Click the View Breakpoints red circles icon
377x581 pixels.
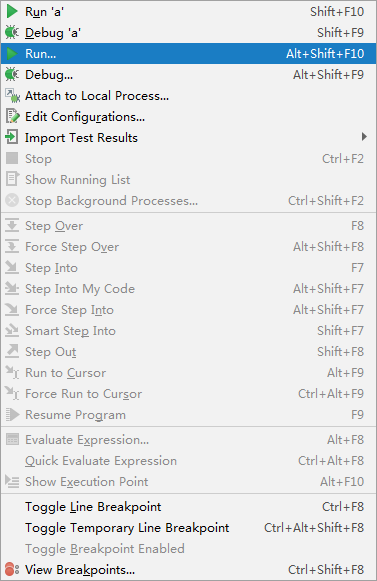coord(12,570)
